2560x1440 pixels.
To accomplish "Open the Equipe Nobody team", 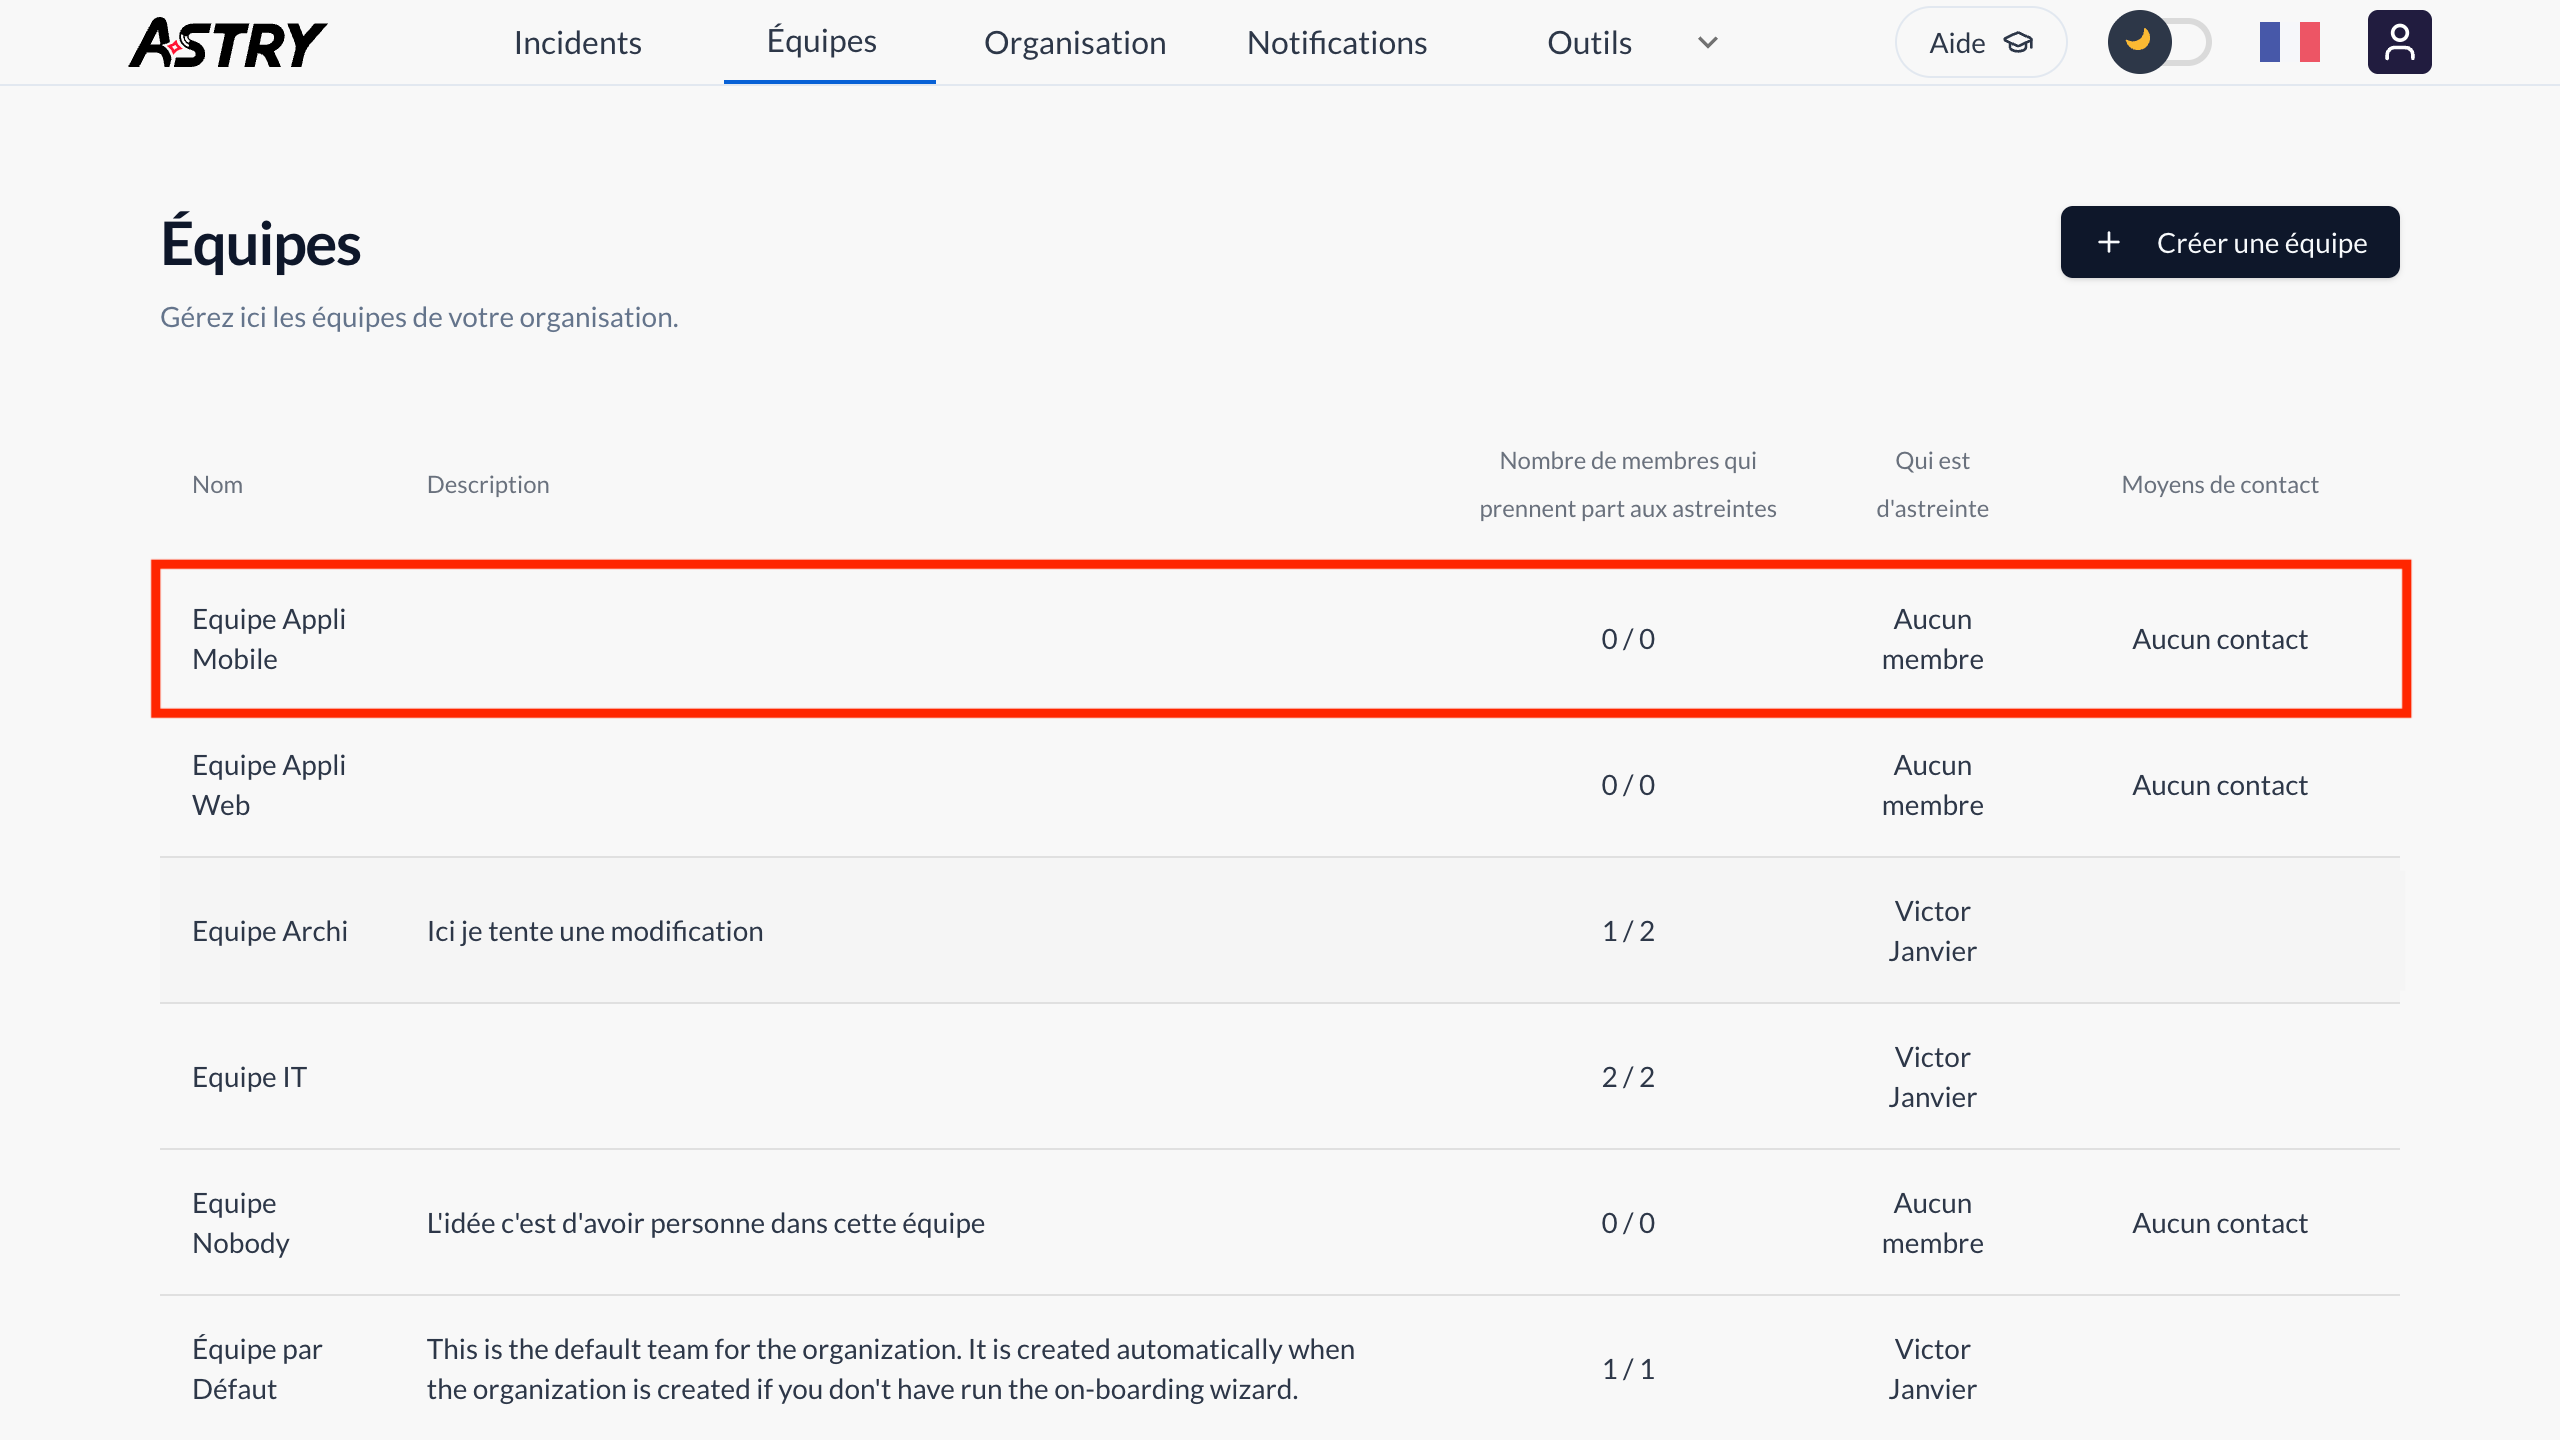I will pos(240,1222).
